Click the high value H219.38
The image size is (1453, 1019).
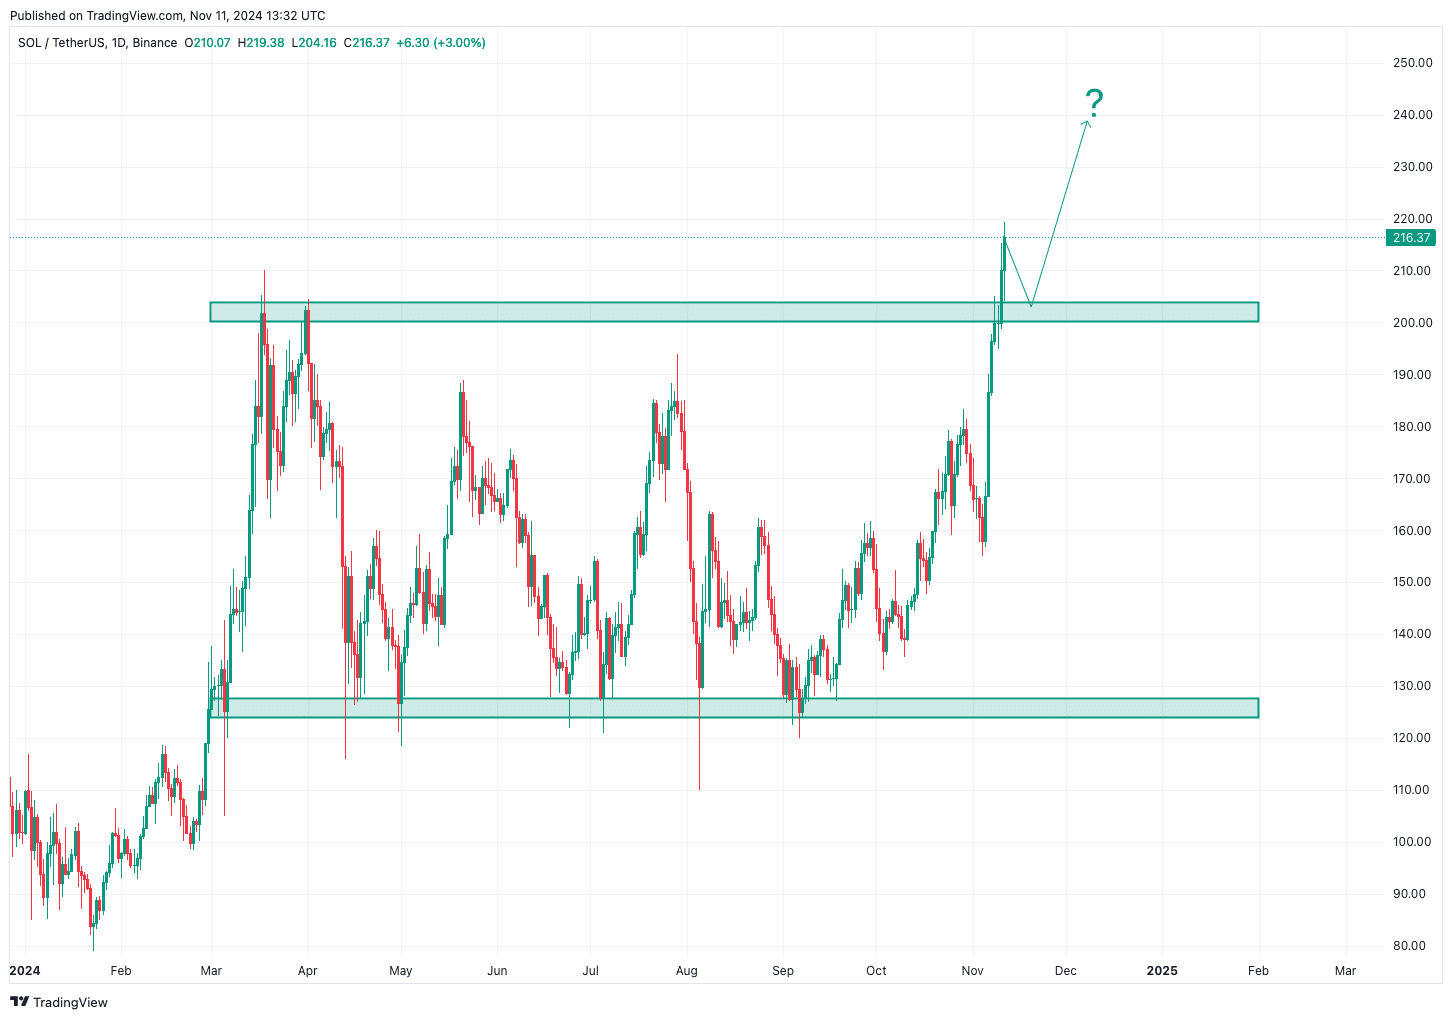coord(261,43)
